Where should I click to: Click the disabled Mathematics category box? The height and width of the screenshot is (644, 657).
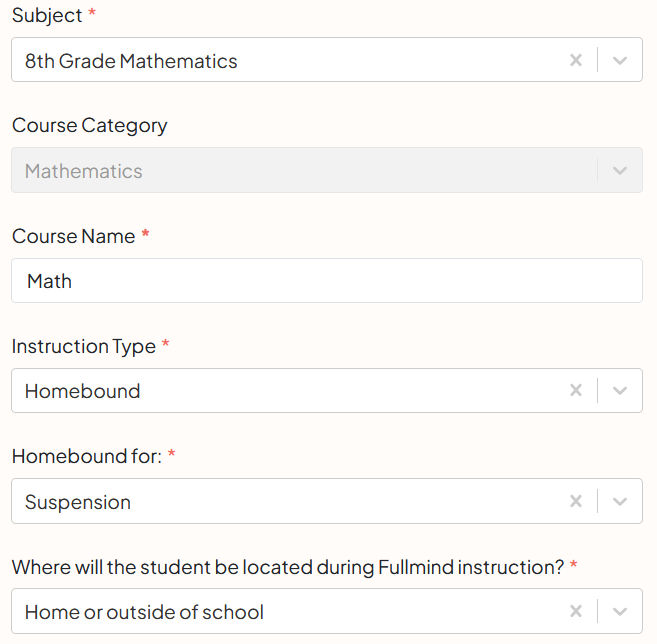327,170
